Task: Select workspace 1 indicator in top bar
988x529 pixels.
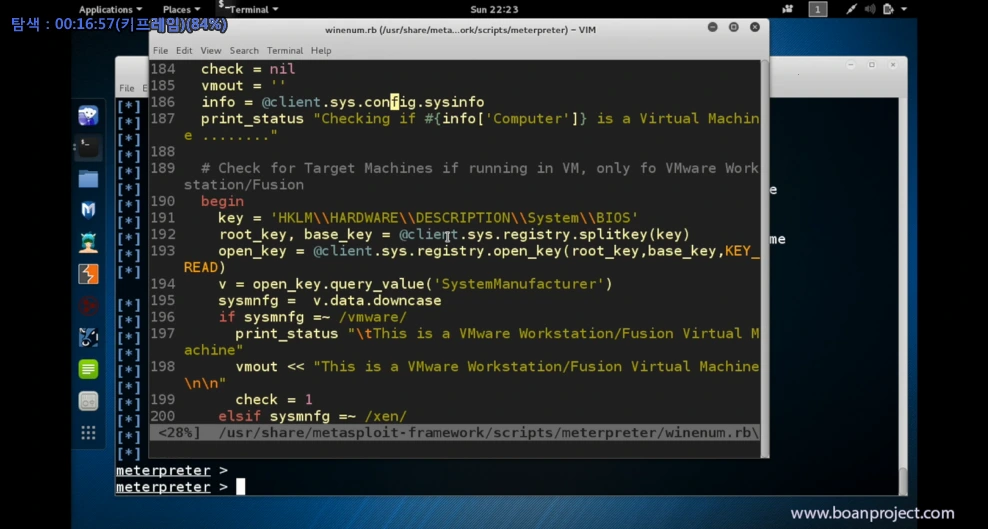Action: coord(818,9)
